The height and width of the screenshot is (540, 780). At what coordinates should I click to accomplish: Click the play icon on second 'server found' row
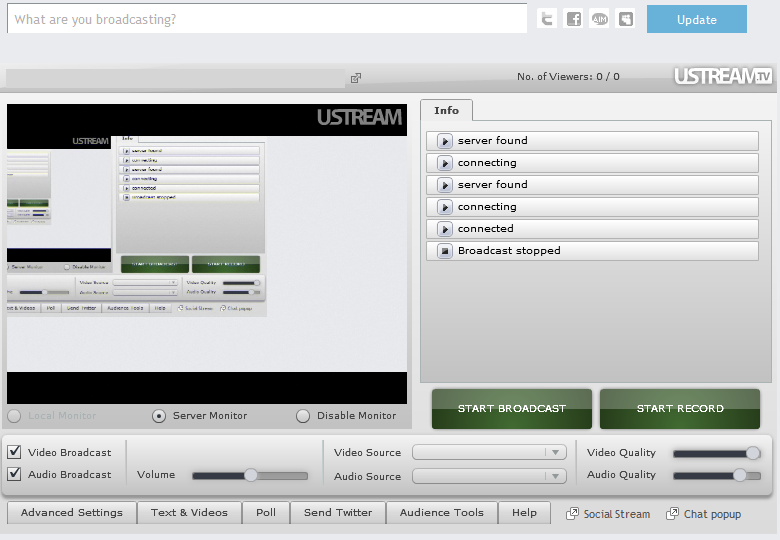coord(445,185)
